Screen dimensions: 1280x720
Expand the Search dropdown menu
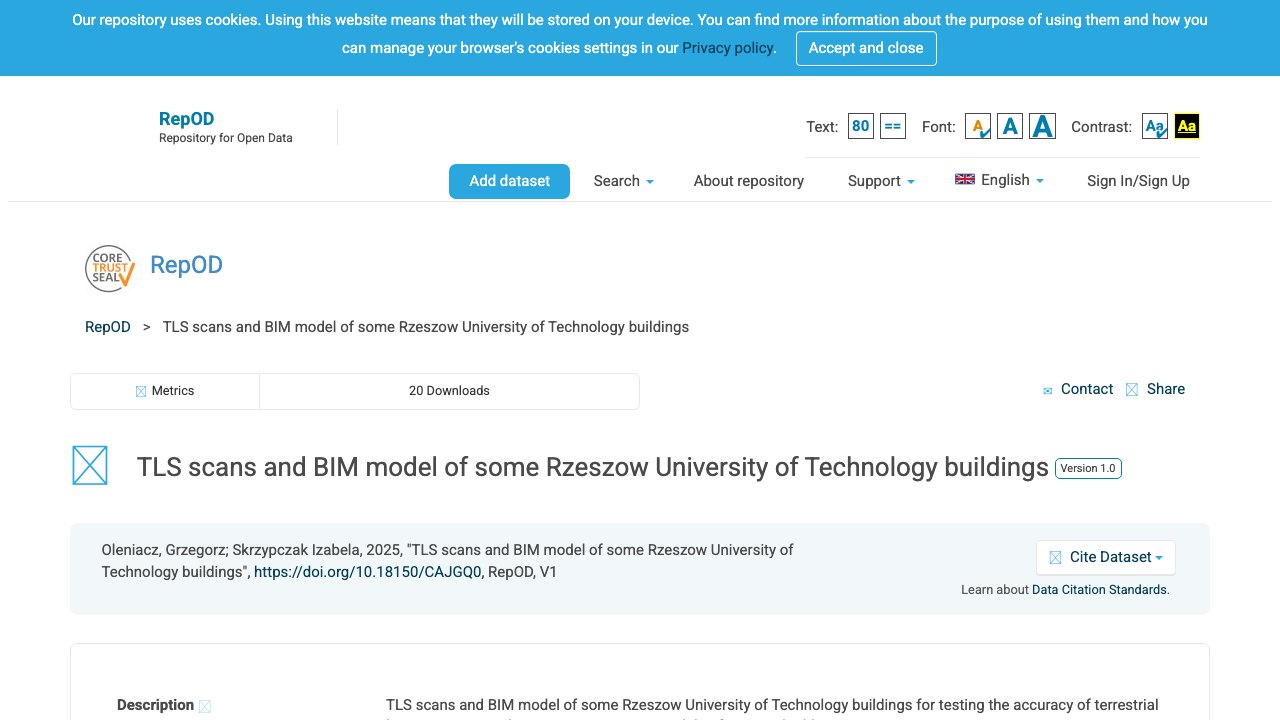coord(624,181)
